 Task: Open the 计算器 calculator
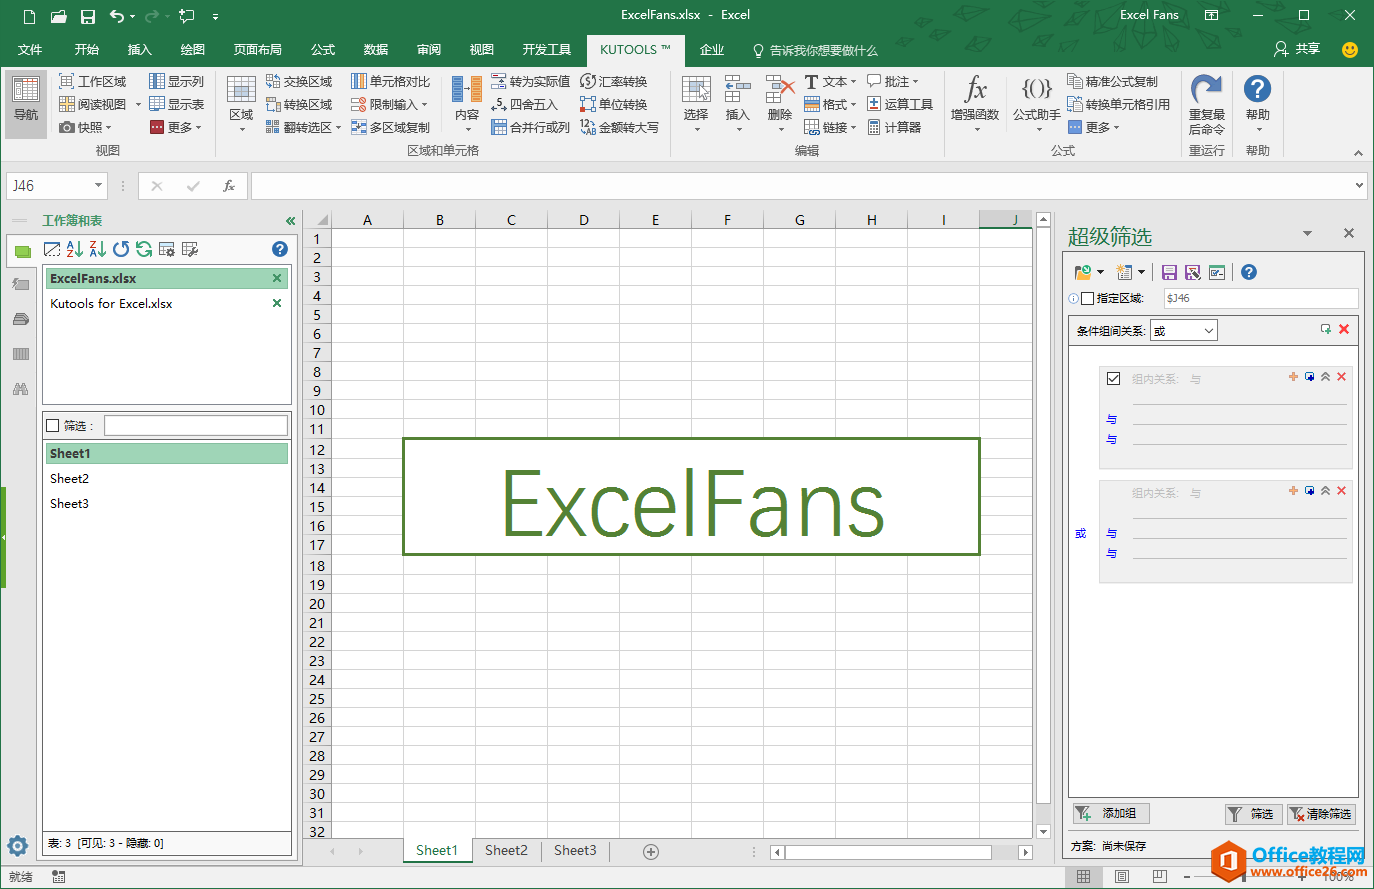click(894, 128)
